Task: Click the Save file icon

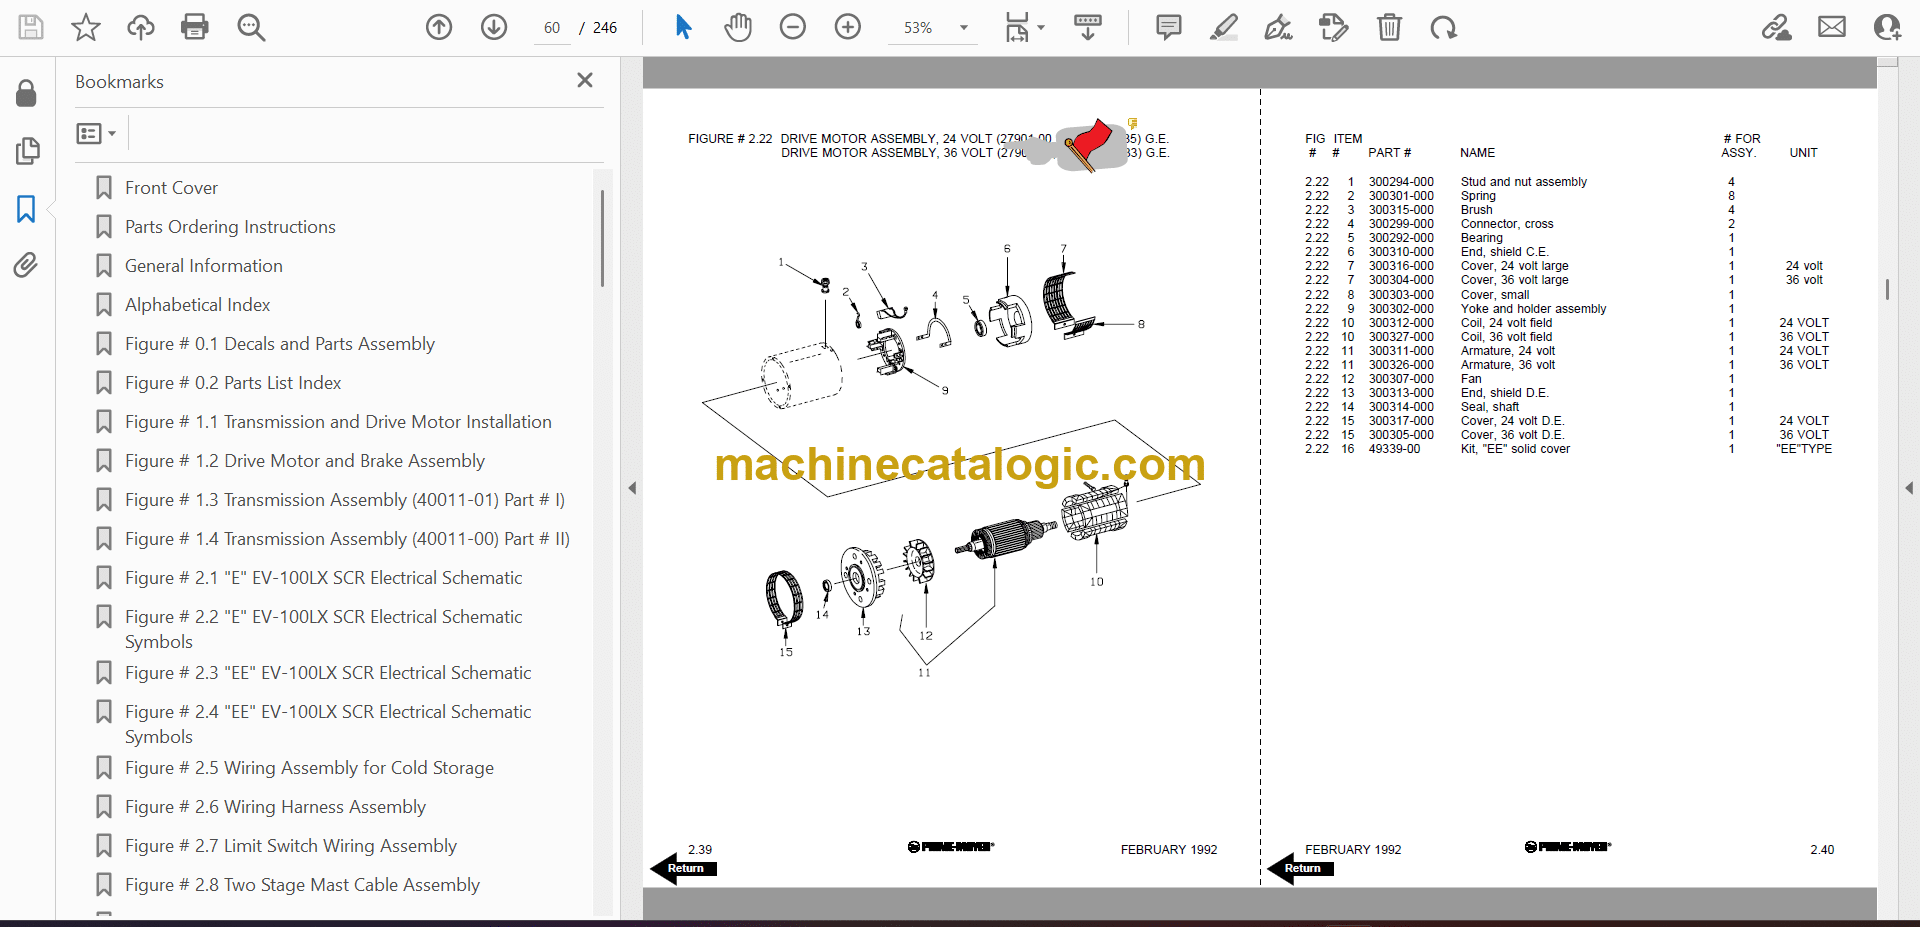Action: pyautogui.click(x=31, y=27)
